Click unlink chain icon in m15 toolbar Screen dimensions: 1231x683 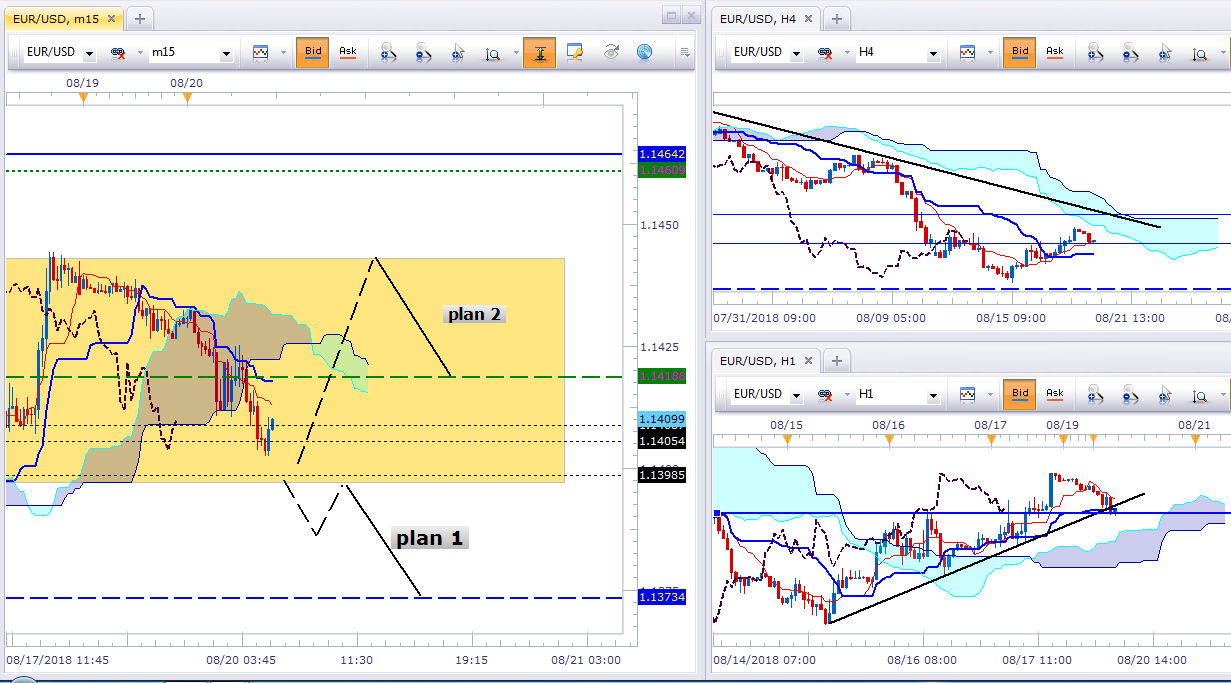tap(118, 52)
